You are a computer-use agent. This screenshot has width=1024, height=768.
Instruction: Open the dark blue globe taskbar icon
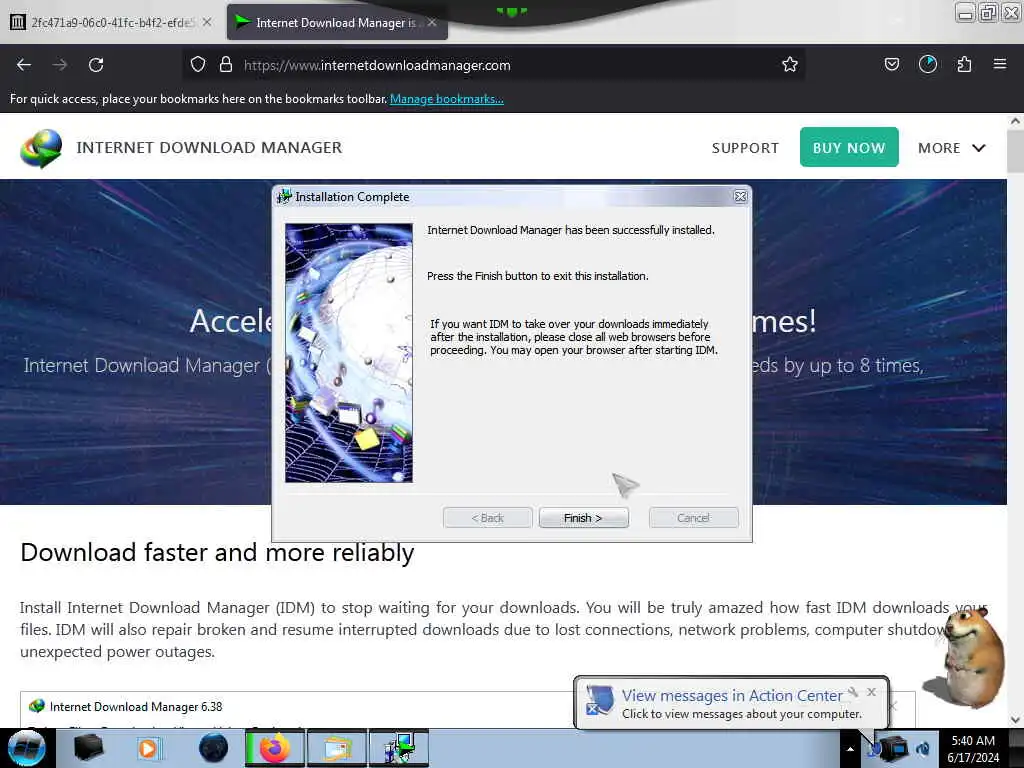pos(214,748)
